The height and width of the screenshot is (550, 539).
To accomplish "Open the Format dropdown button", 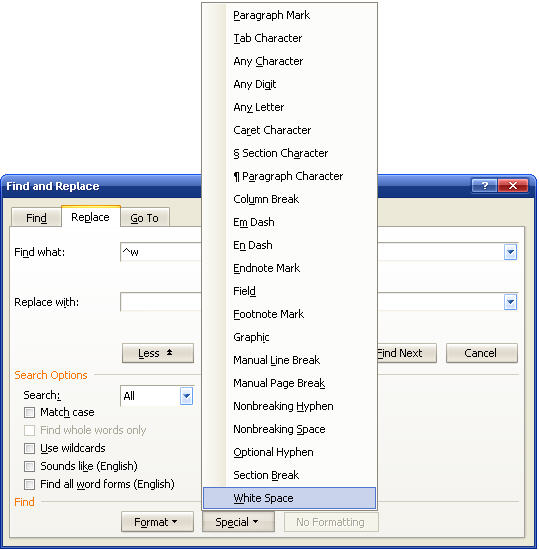I will click(x=157, y=522).
